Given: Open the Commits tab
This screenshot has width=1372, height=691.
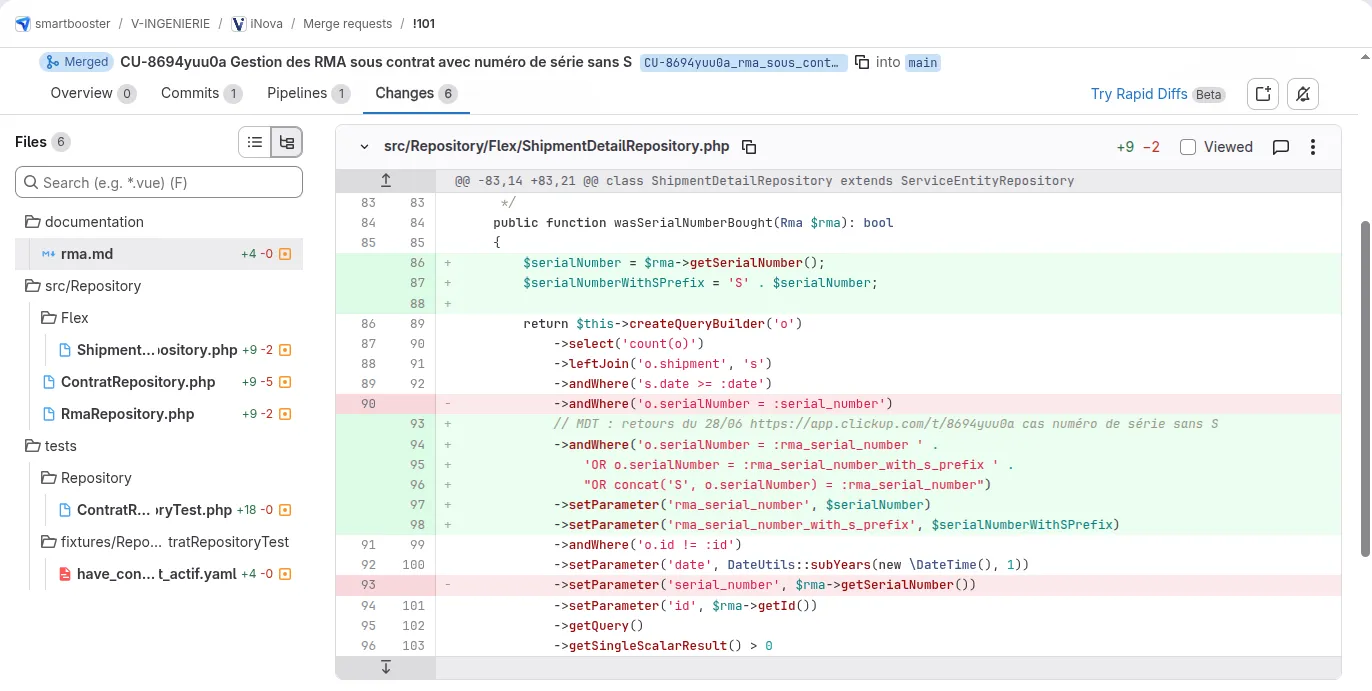Looking at the screenshot, I should [201, 93].
